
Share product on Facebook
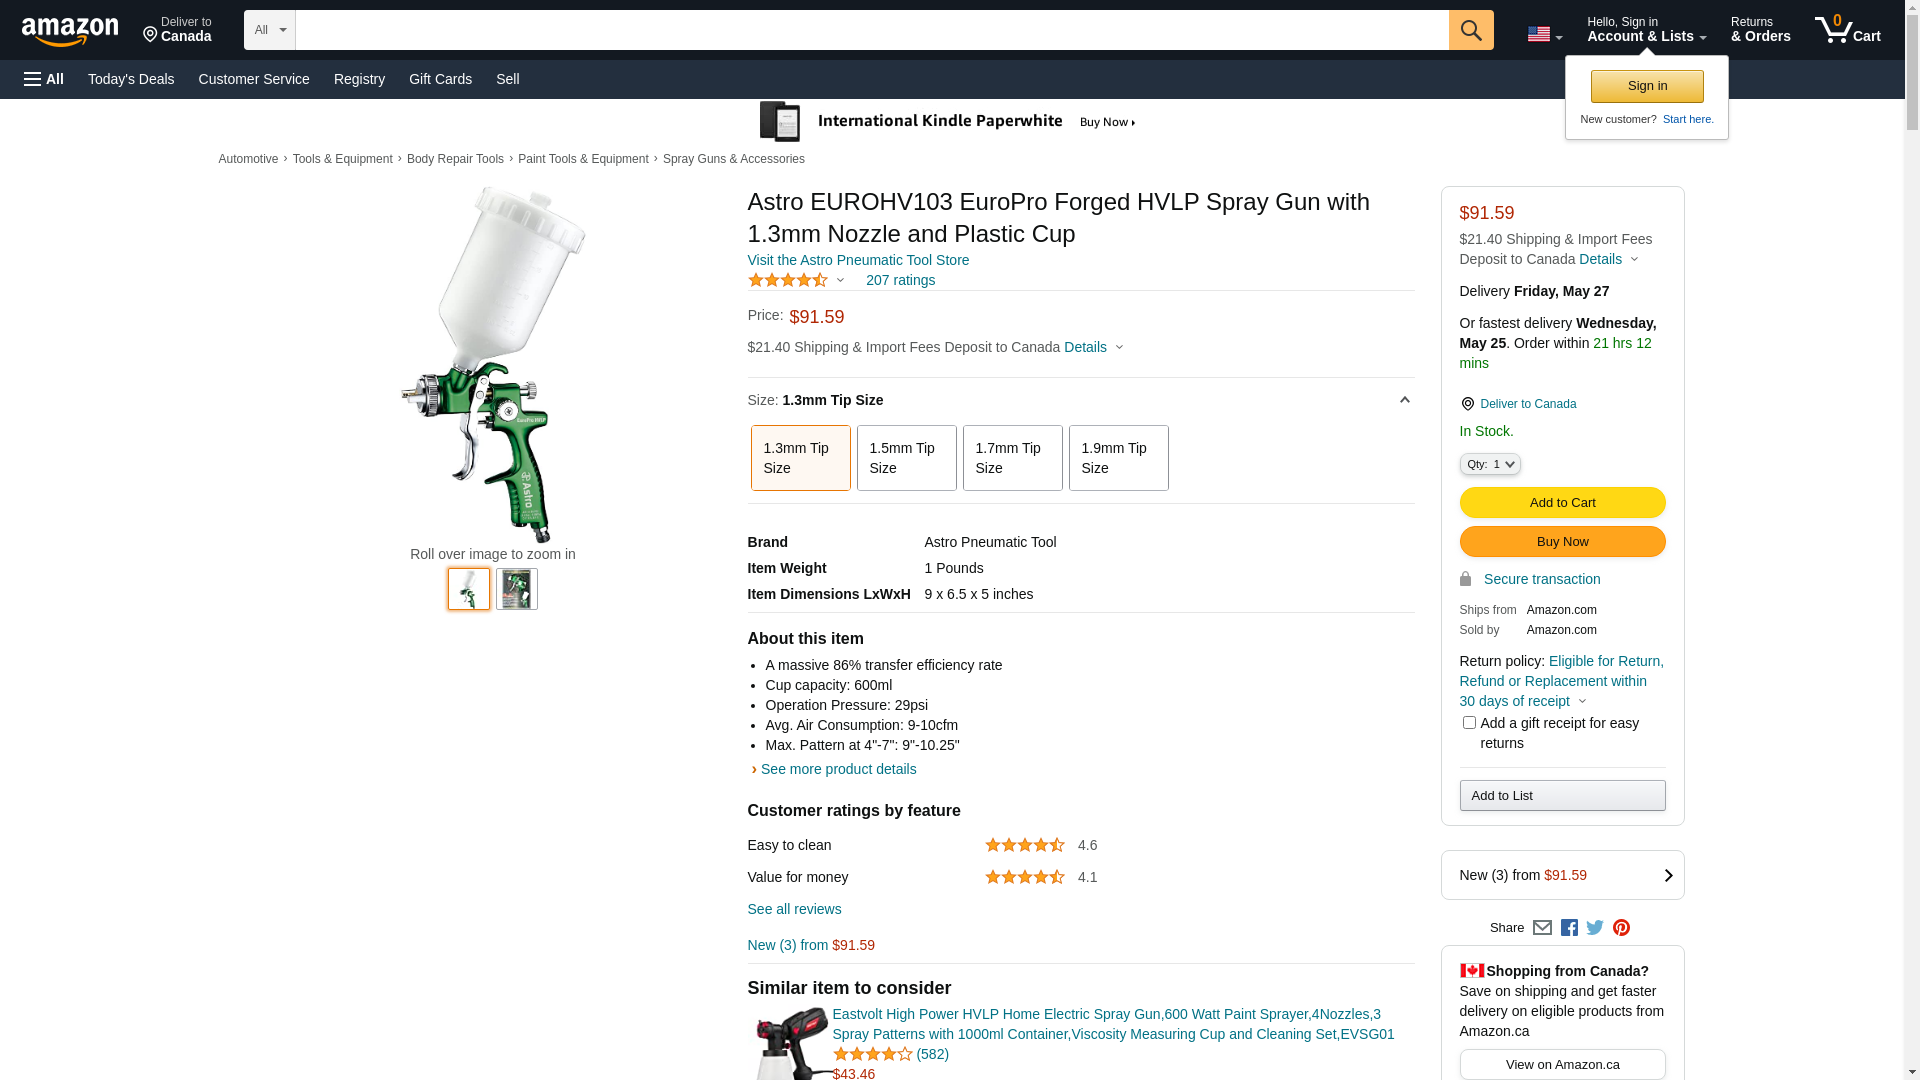click(x=1569, y=928)
